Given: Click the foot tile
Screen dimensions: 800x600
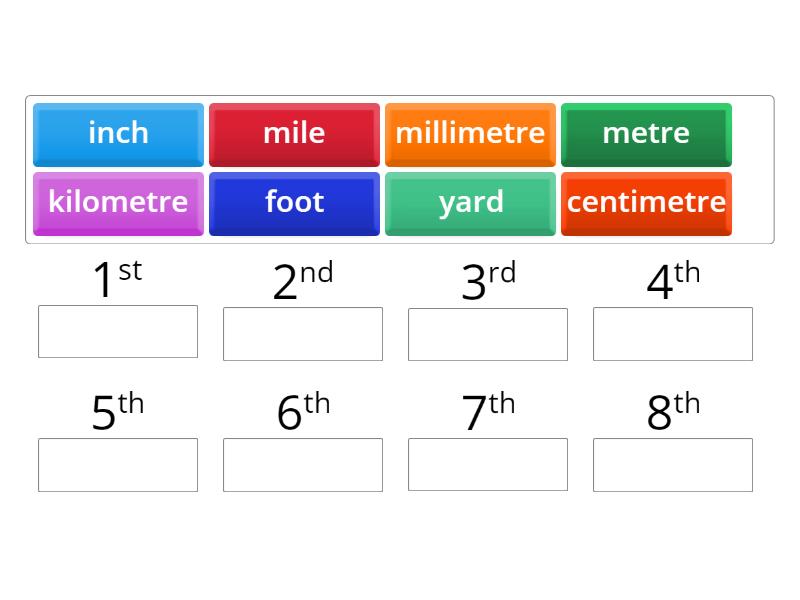Looking at the screenshot, I should pos(294,202).
